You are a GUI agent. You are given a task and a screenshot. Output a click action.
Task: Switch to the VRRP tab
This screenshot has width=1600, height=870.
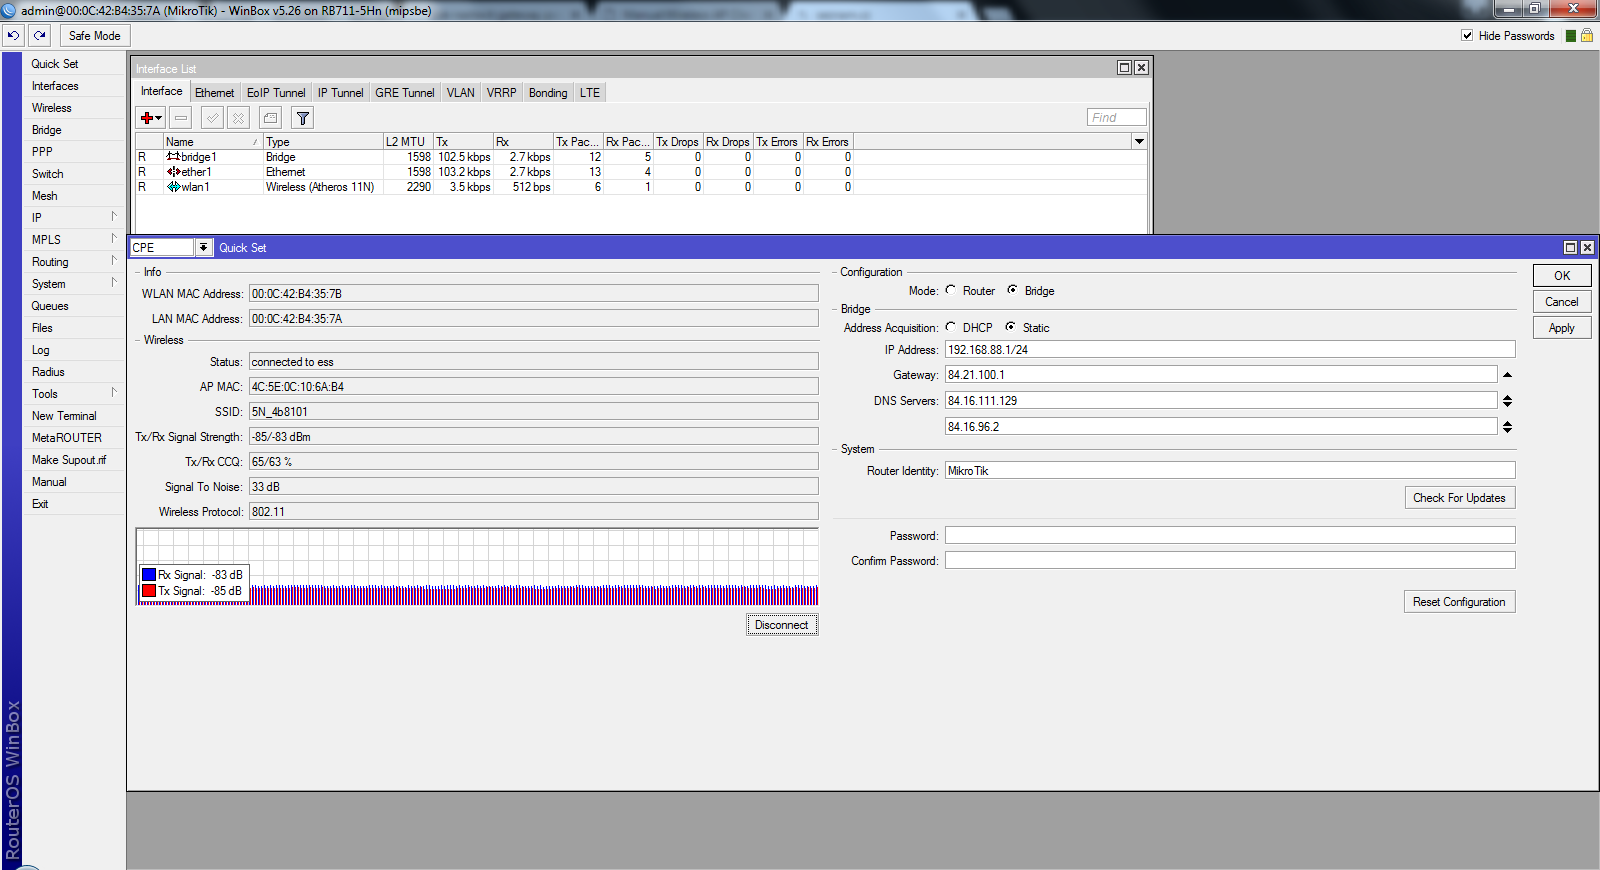(502, 92)
